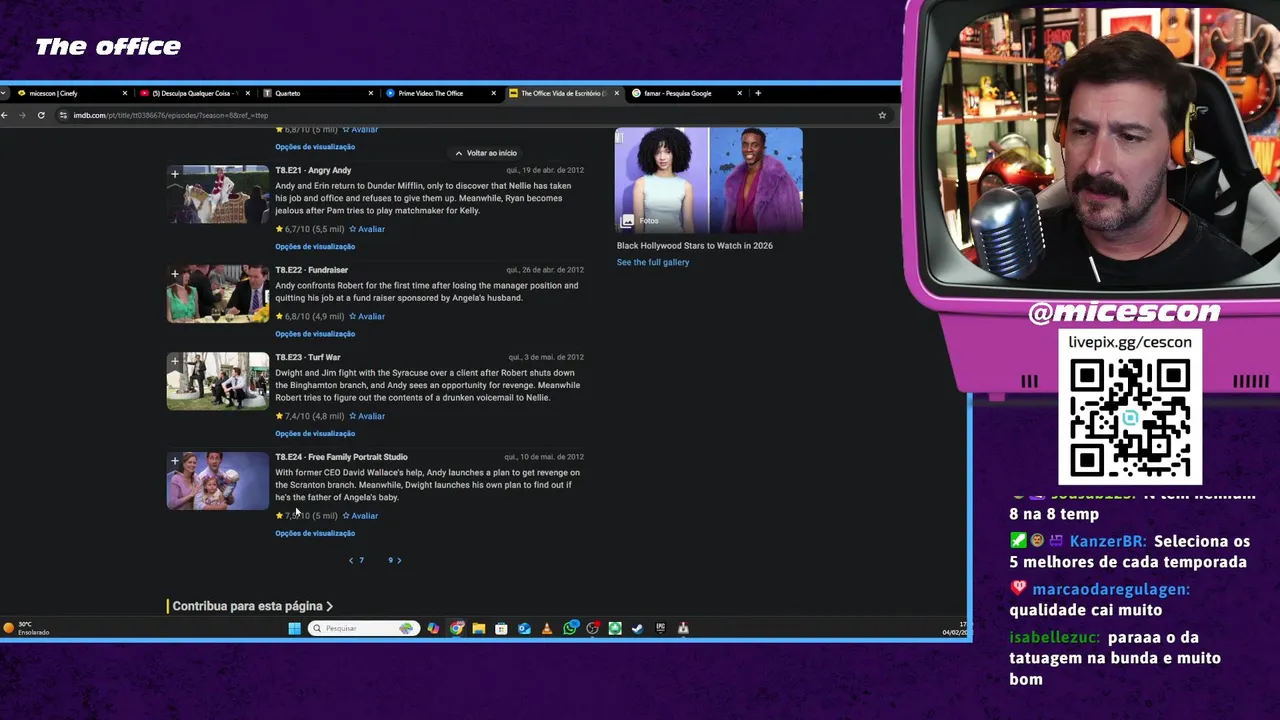Open See the full gallery link

[x=653, y=262]
